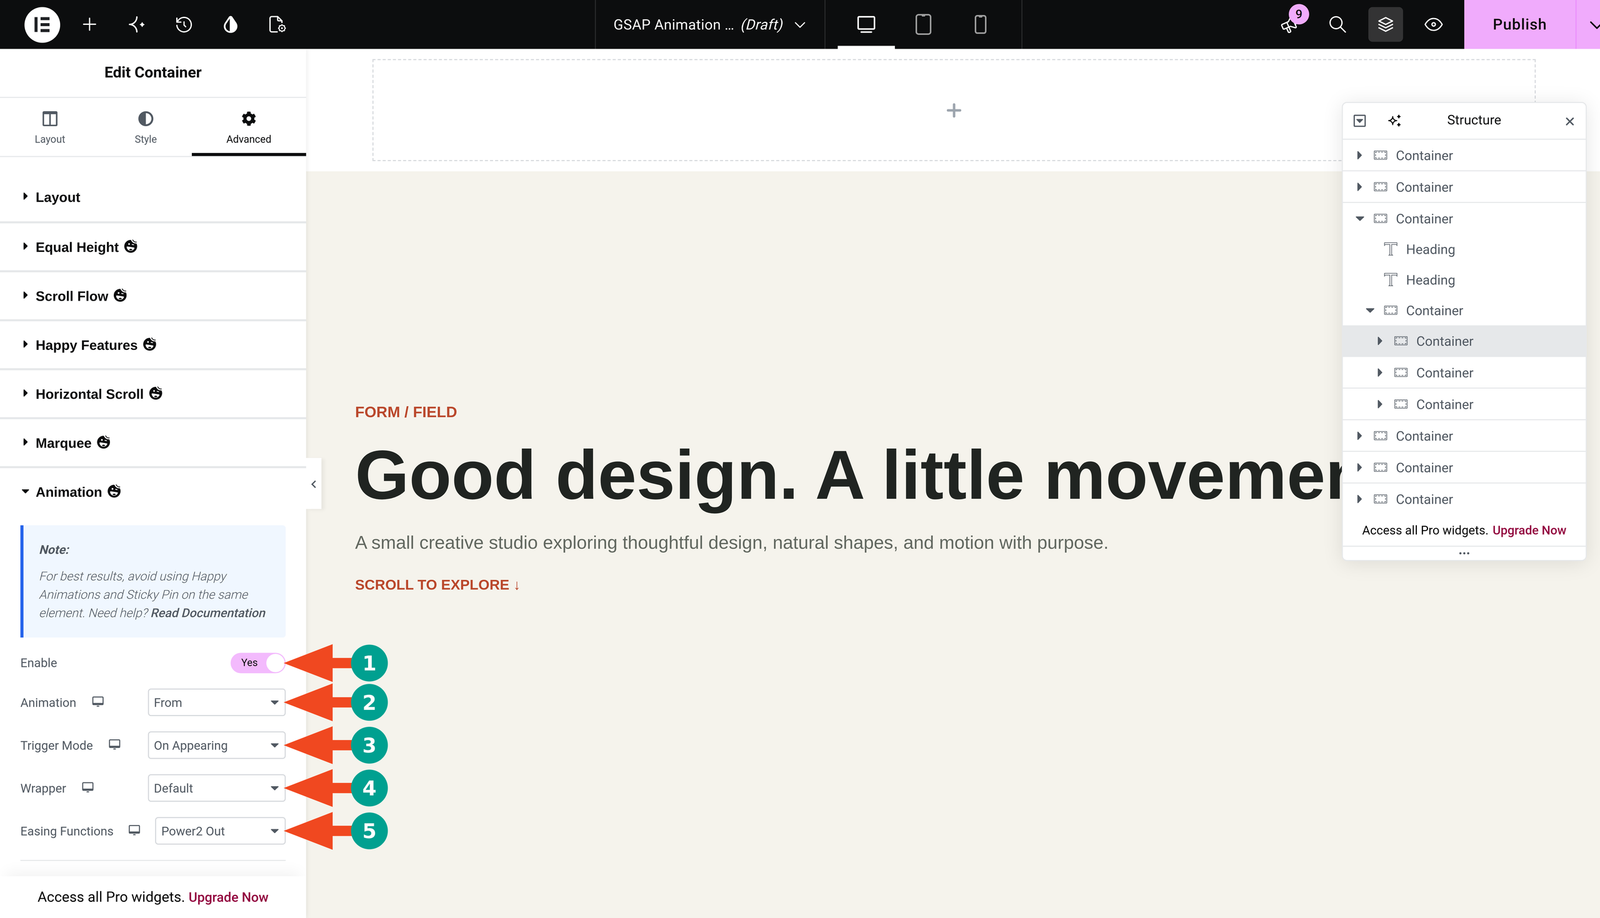
Task: Open the Read Documentation link
Action: coord(208,613)
